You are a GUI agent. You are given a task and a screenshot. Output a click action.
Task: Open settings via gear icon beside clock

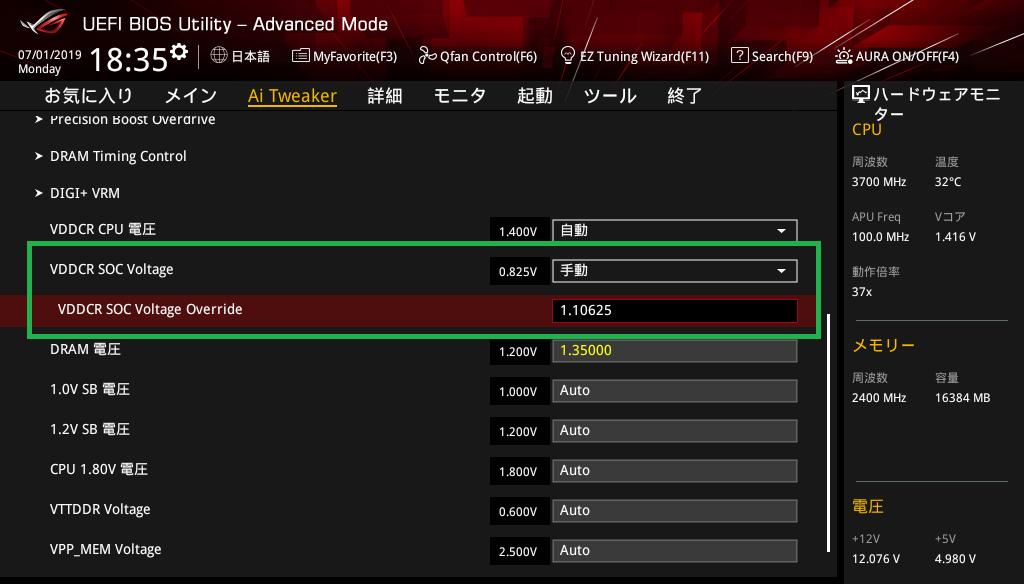click(x=179, y=51)
